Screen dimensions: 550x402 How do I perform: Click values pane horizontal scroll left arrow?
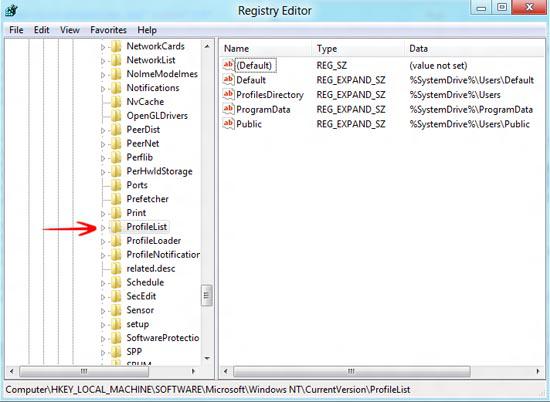pos(226,371)
